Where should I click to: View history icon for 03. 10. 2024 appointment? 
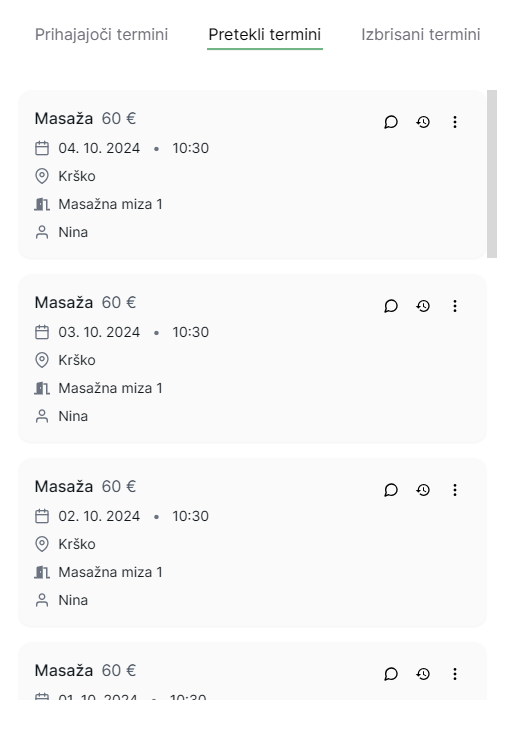click(x=423, y=306)
